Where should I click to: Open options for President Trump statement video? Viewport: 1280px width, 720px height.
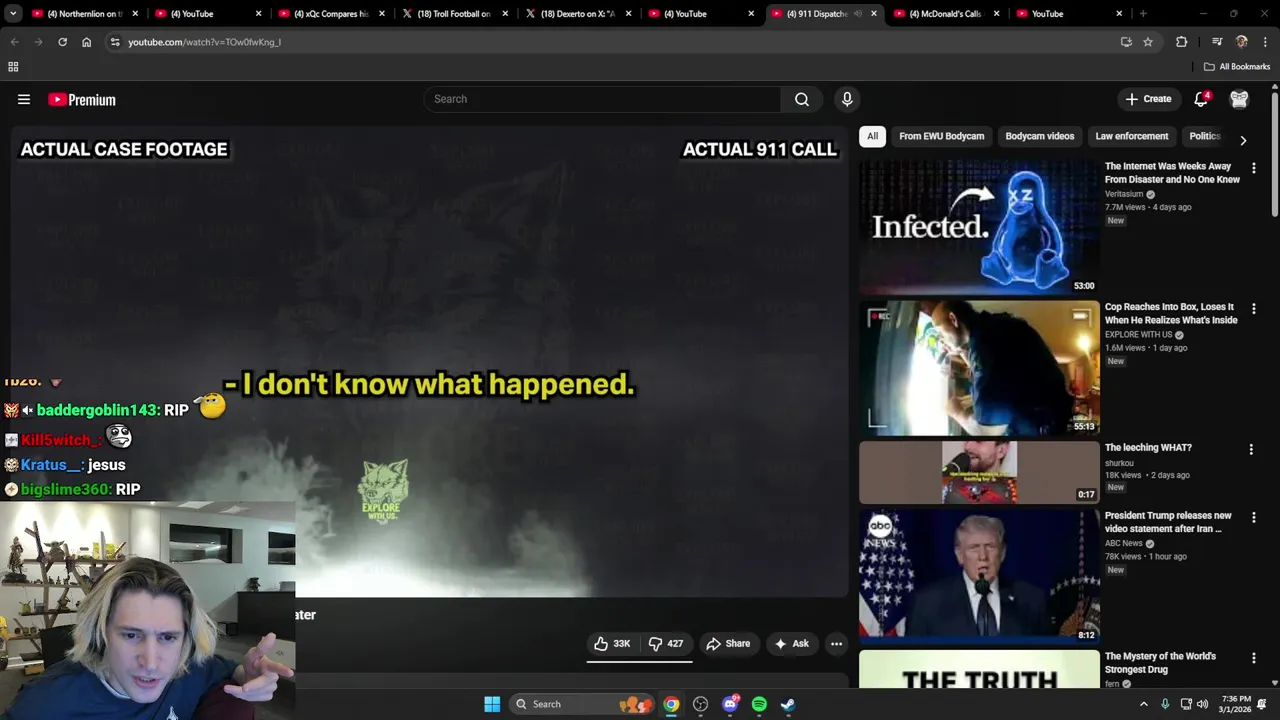click(x=1254, y=518)
